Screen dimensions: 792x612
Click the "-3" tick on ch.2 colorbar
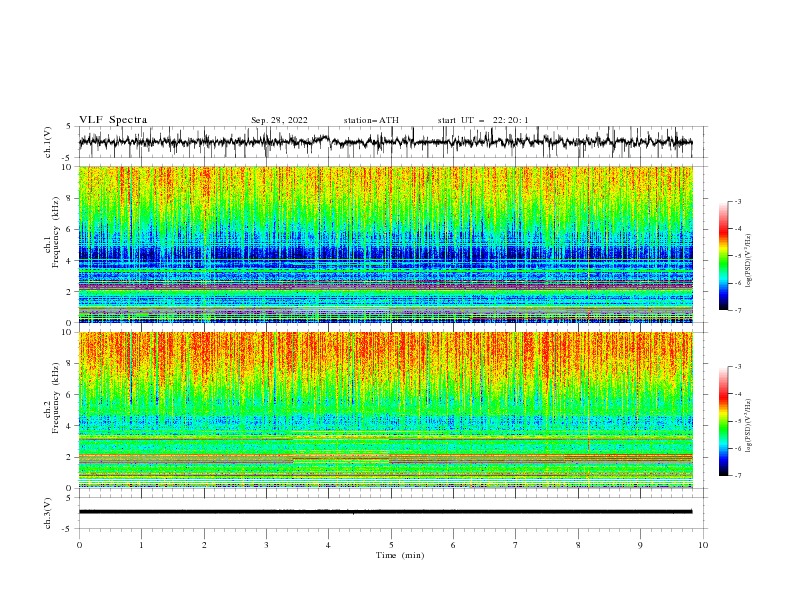[738, 367]
